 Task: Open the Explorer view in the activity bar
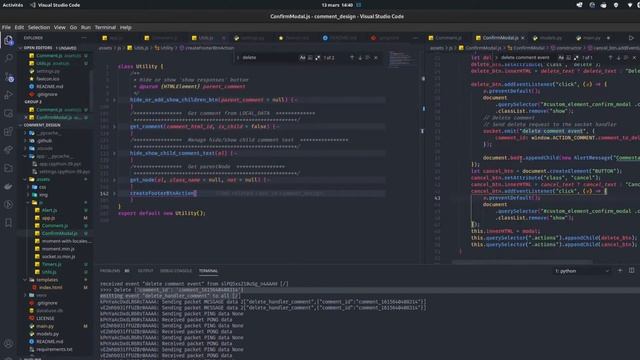(x=9, y=40)
